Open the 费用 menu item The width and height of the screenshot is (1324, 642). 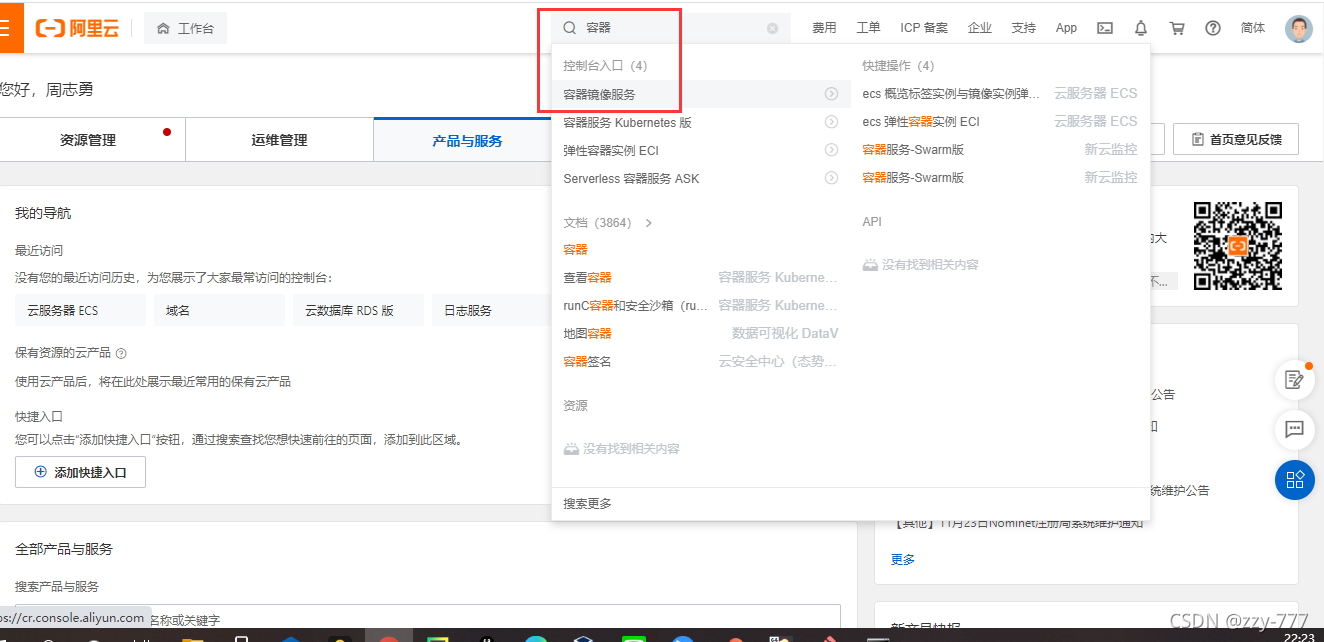tap(825, 28)
